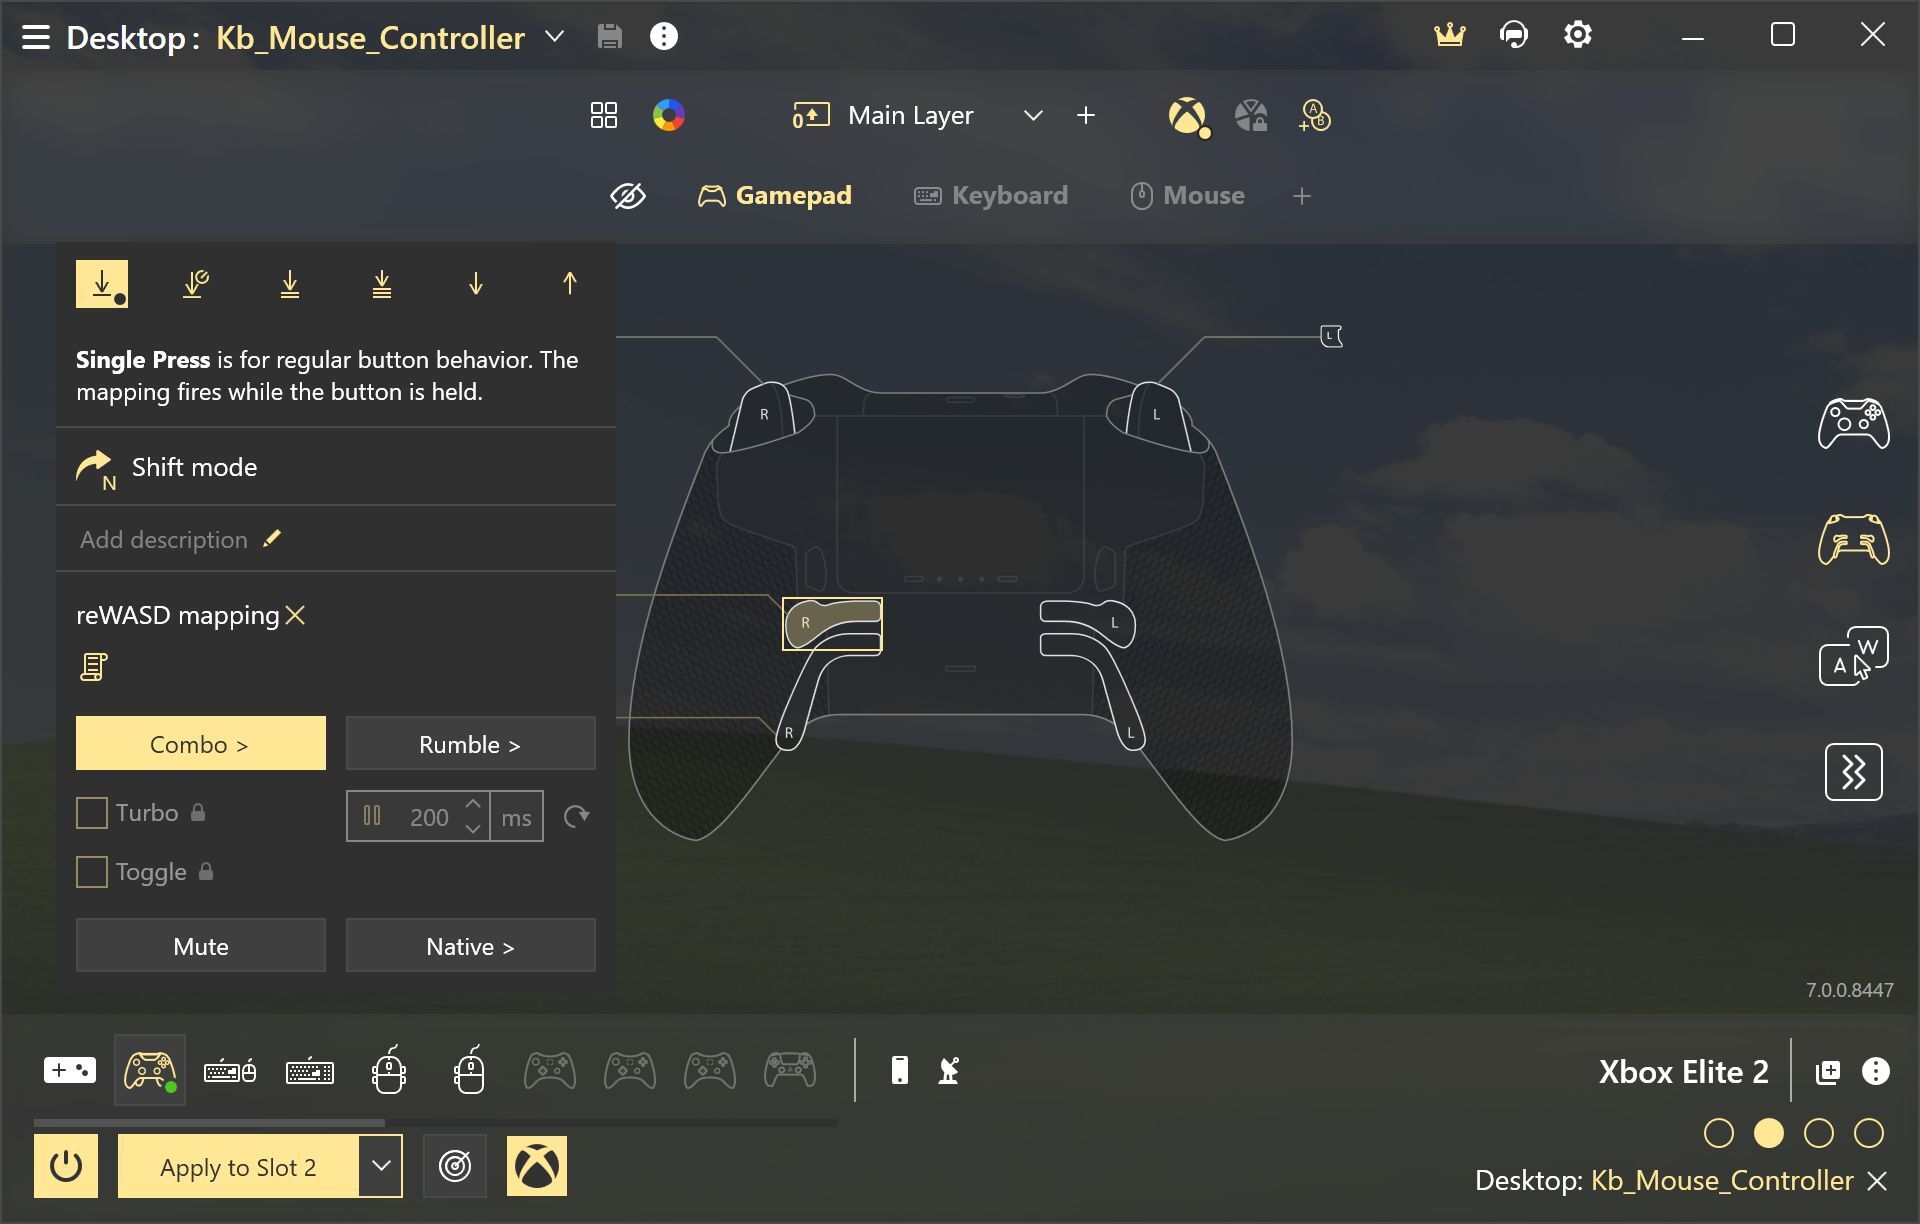Switch to the Mouse tab
Image resolution: width=1920 pixels, height=1224 pixels.
(x=1187, y=196)
